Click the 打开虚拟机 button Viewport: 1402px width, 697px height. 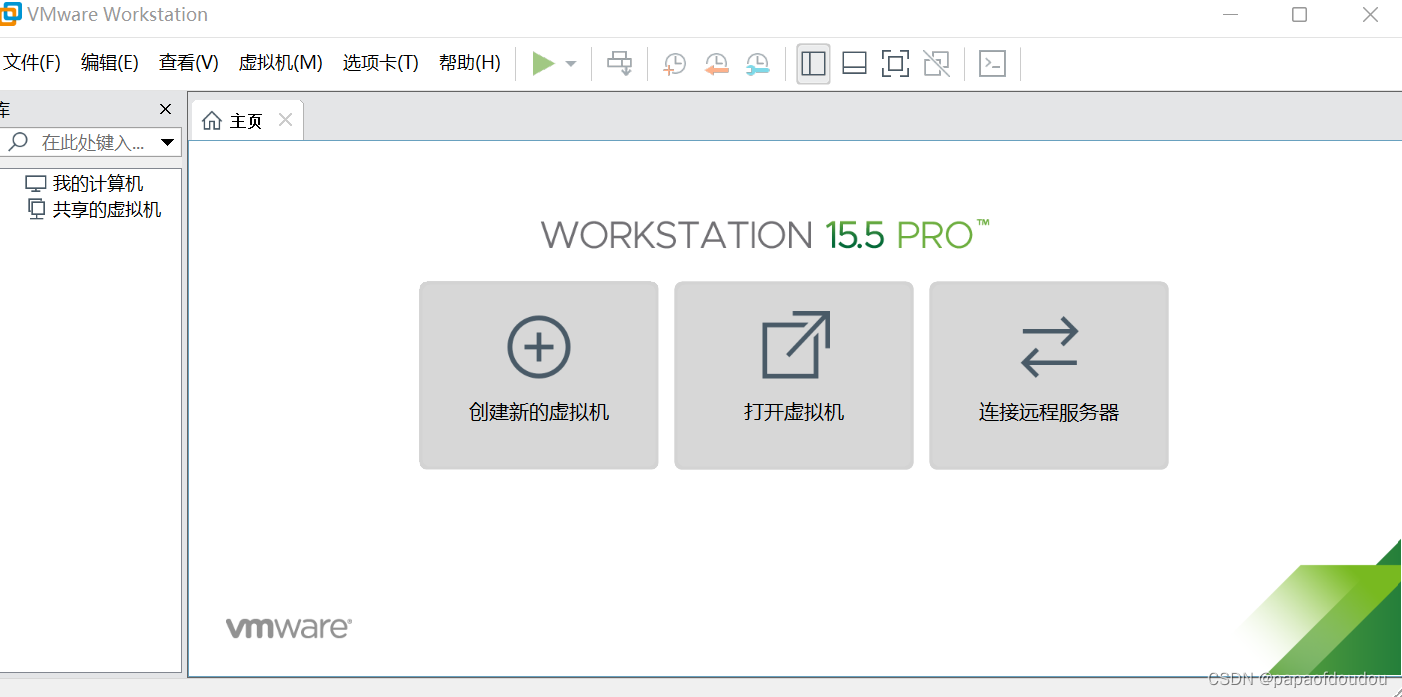pyautogui.click(x=794, y=375)
